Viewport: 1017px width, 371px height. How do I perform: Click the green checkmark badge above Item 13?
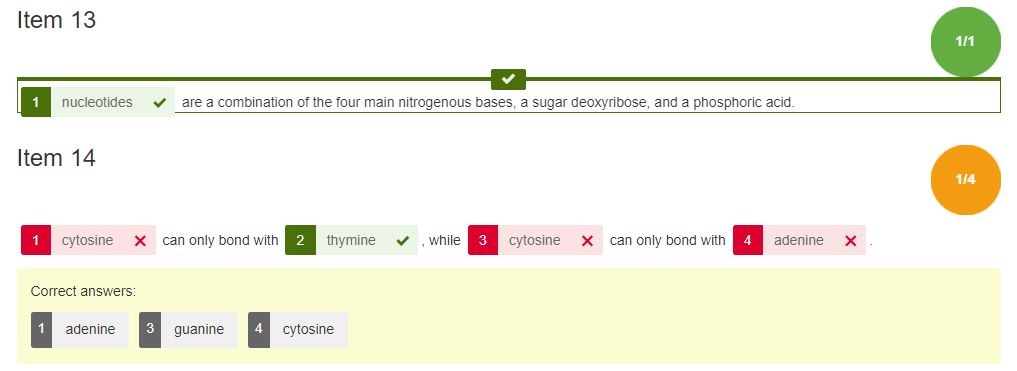click(508, 79)
